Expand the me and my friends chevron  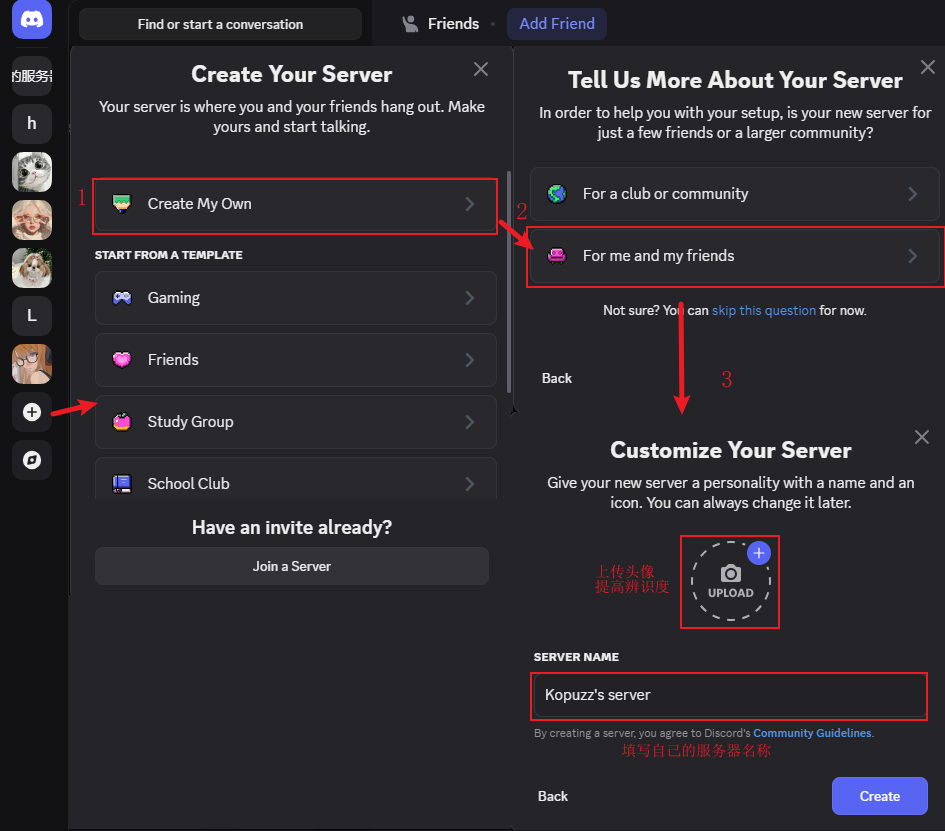(x=913, y=256)
